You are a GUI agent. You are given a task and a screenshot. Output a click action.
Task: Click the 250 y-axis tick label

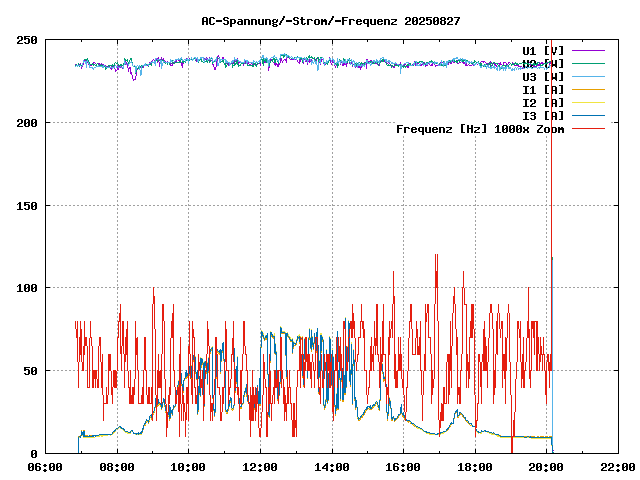tap(27, 40)
